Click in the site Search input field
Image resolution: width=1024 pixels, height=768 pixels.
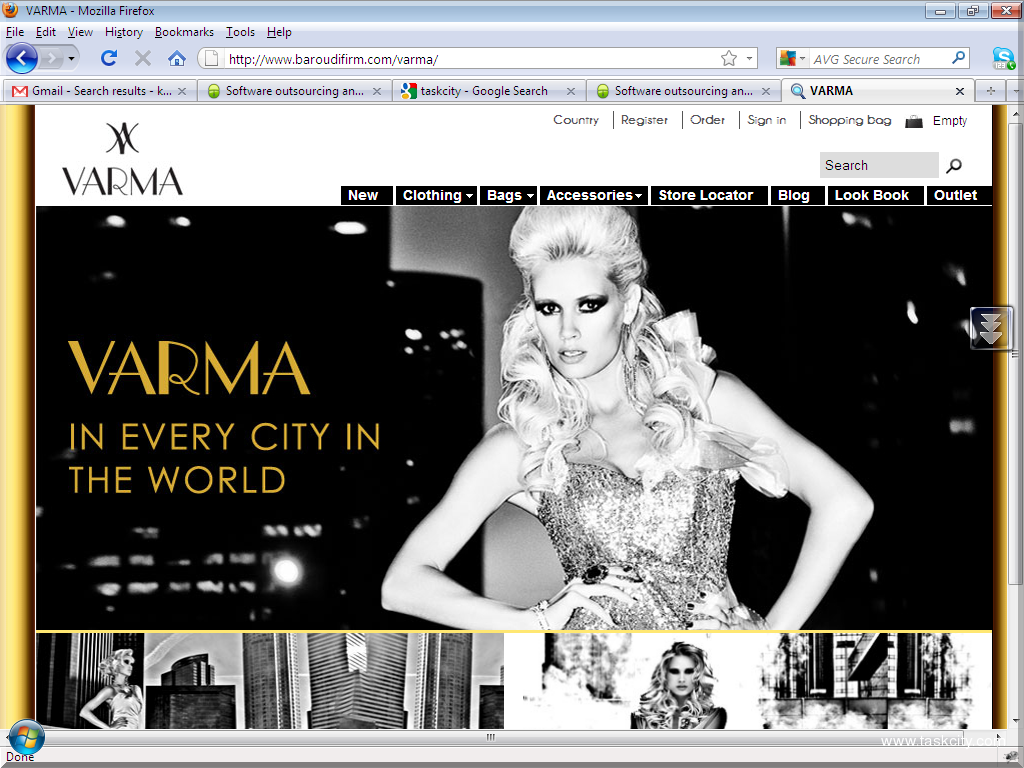878,166
